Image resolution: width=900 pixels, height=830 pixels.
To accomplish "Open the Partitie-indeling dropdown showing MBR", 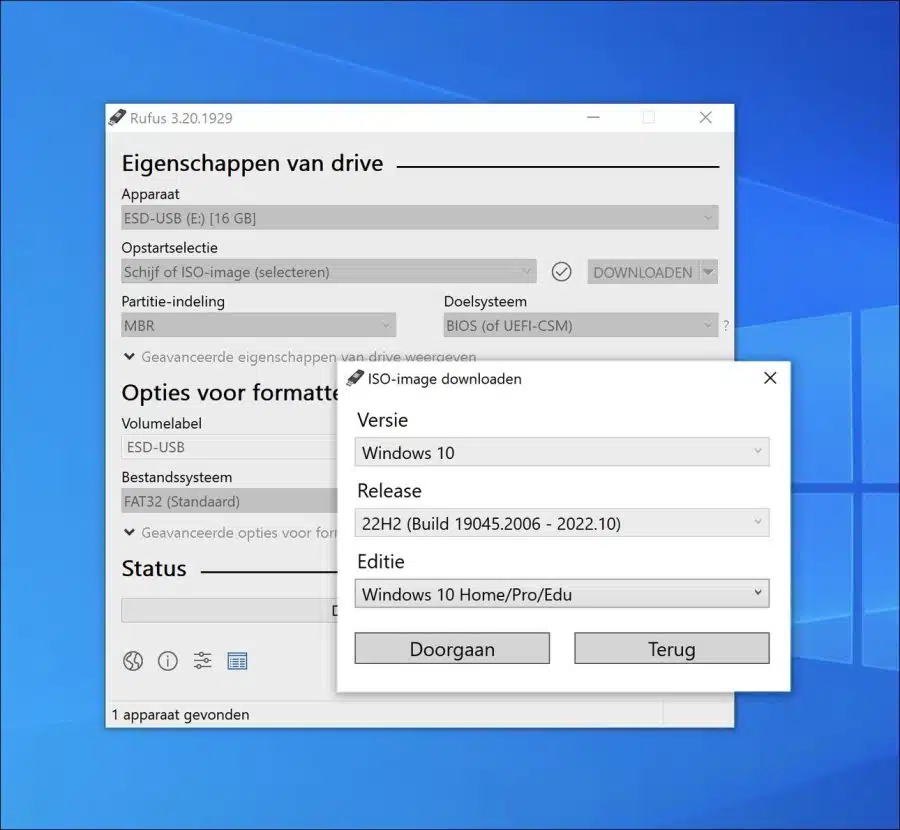I will (258, 325).
